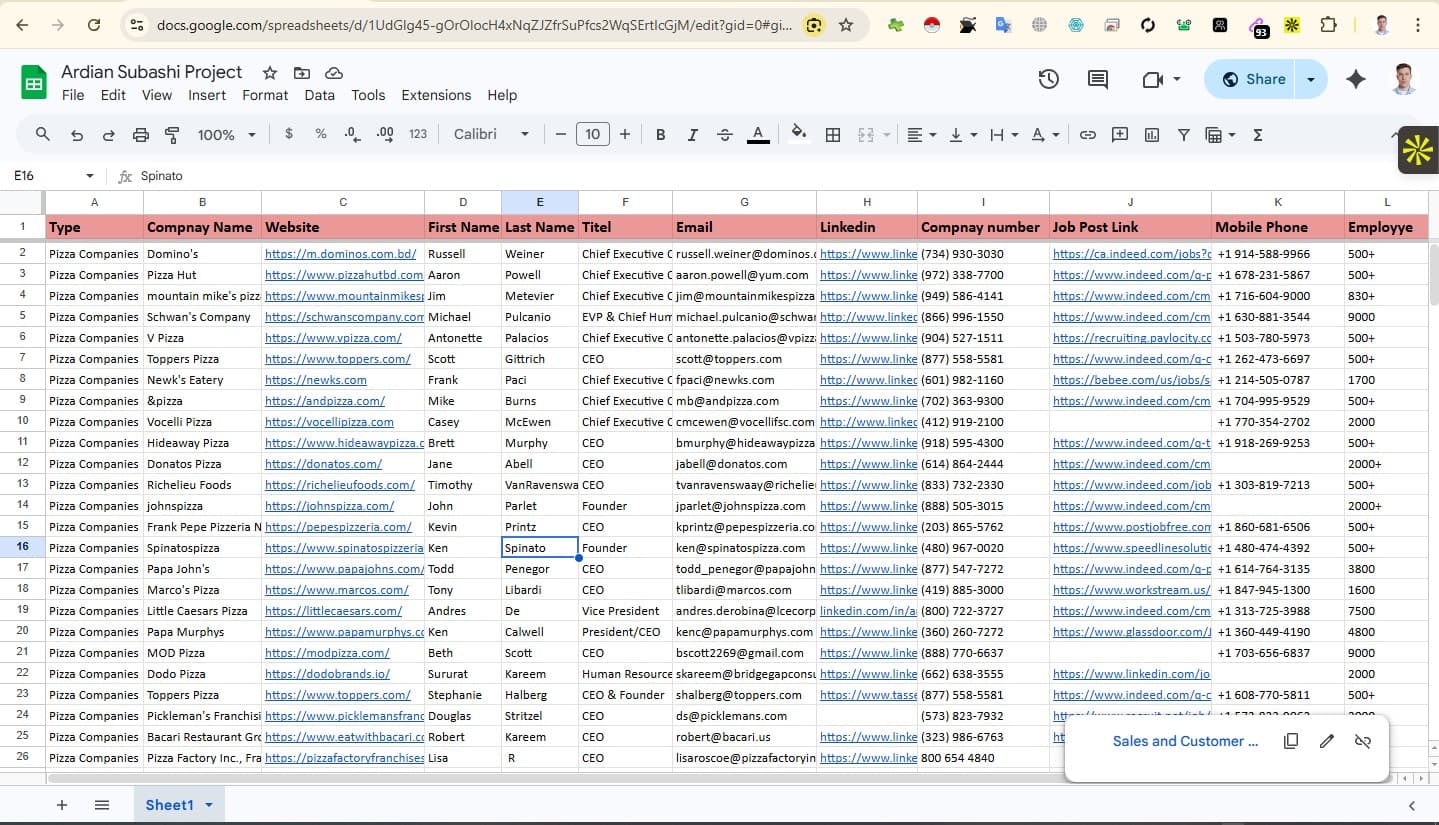Image resolution: width=1439 pixels, height=825 pixels.
Task: Open the Extensions menu
Action: click(x=436, y=95)
